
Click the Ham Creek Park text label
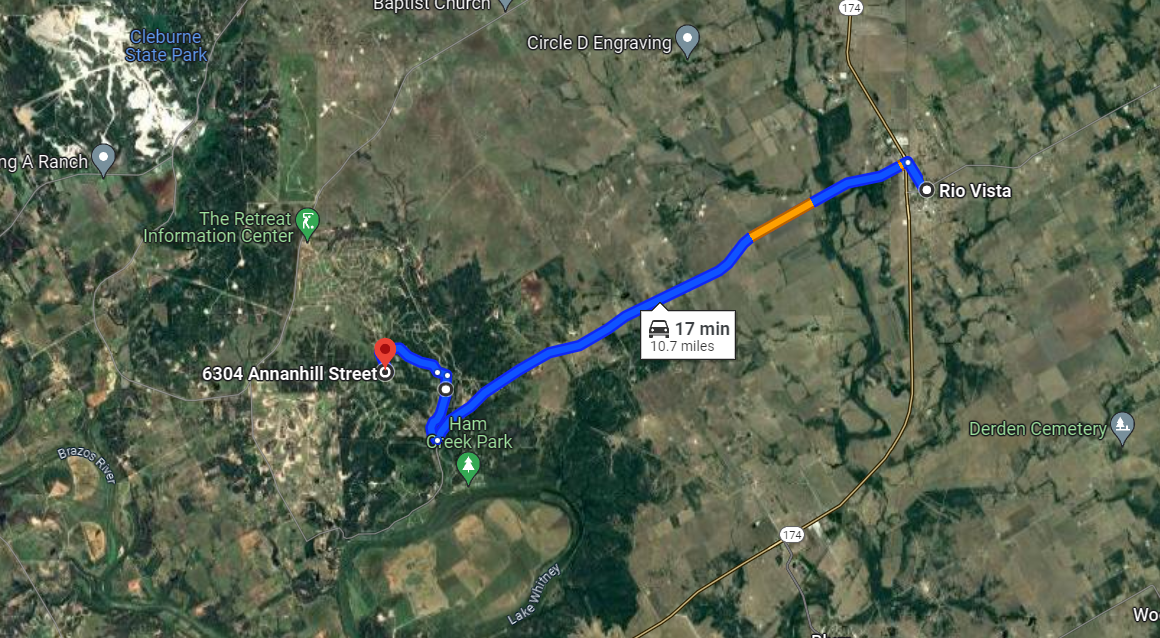pos(469,433)
